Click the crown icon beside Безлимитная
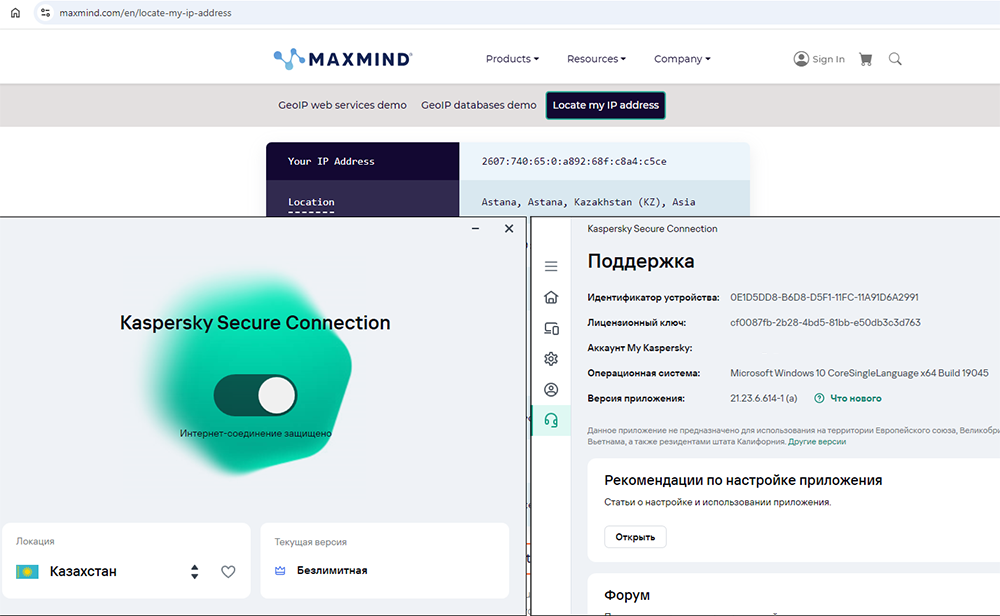This screenshot has width=1000, height=616. point(280,571)
